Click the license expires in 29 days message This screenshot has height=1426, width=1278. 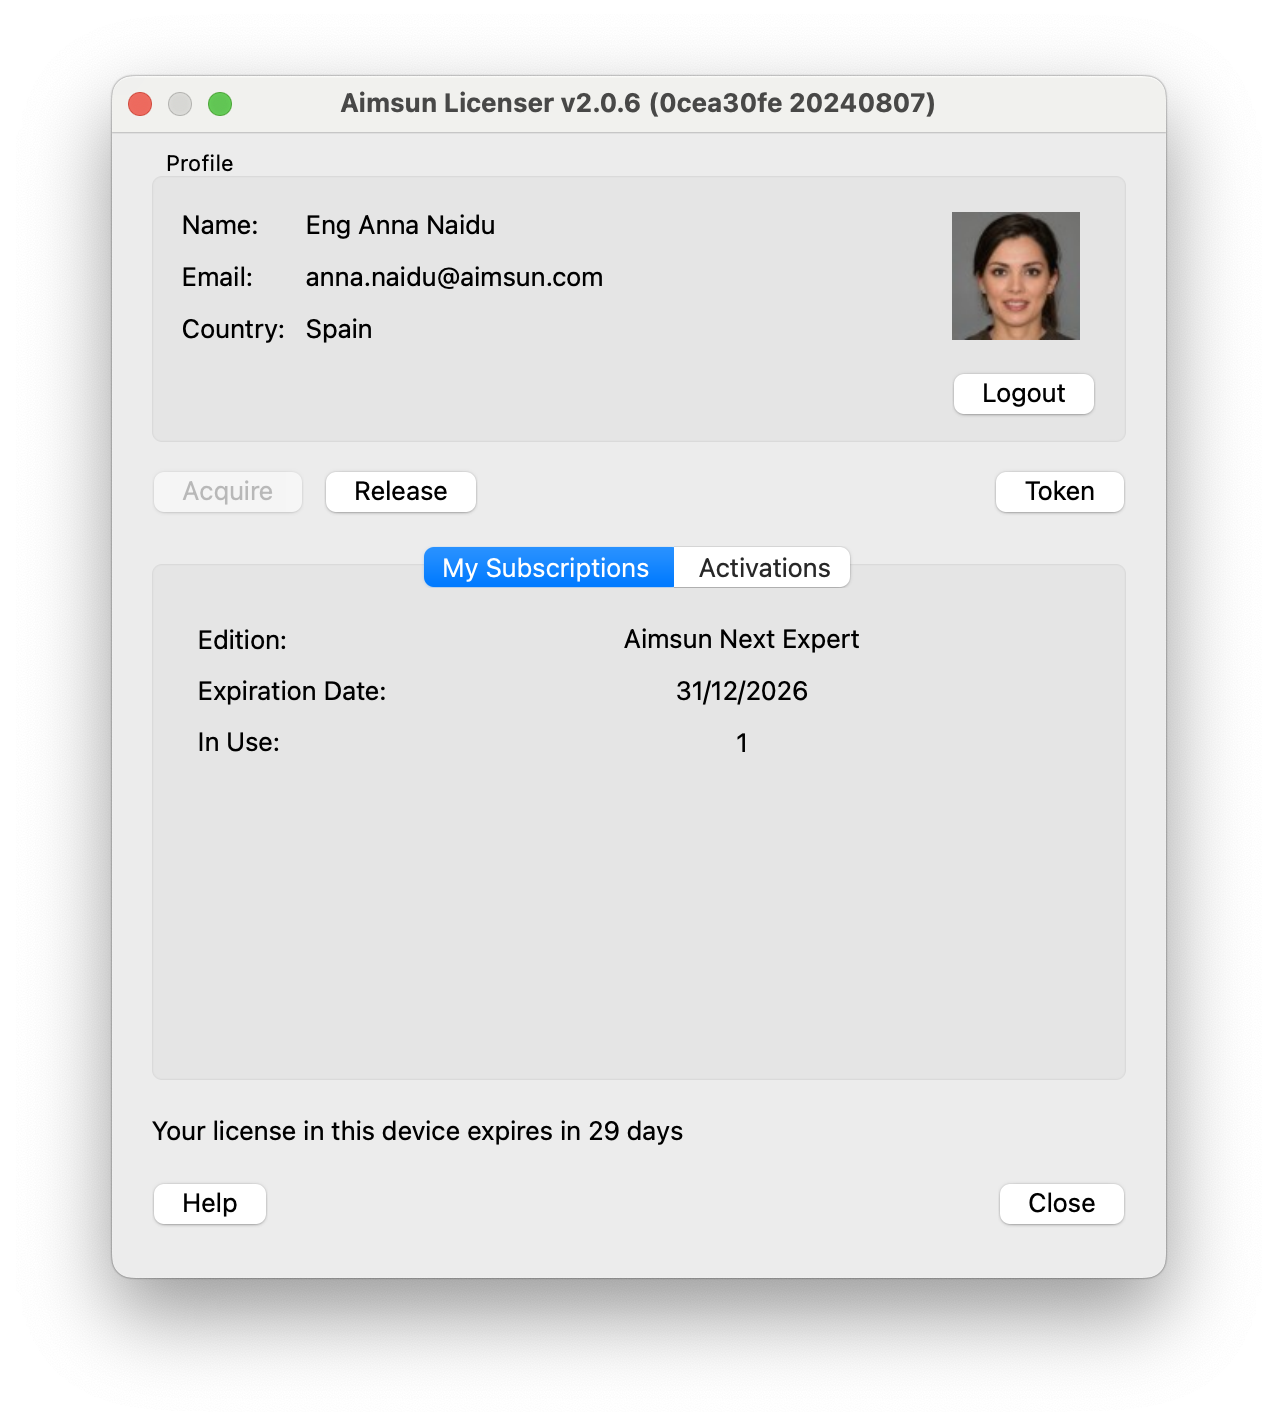point(417,1131)
